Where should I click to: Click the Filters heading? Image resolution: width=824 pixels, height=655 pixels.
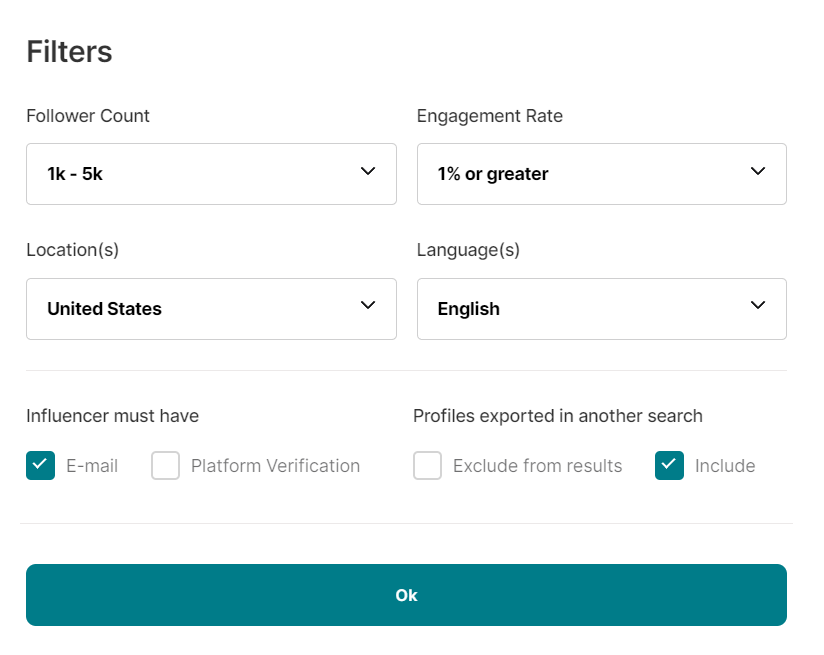point(69,52)
